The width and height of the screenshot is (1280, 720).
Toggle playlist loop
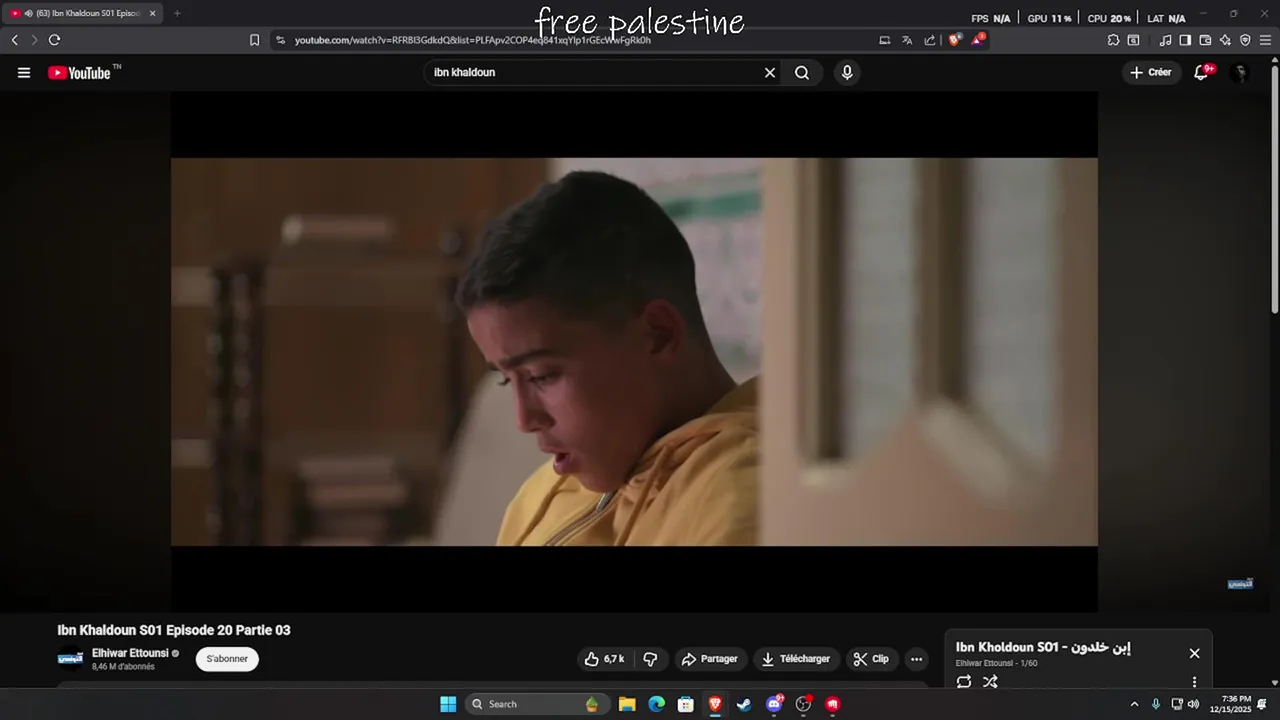(x=964, y=682)
